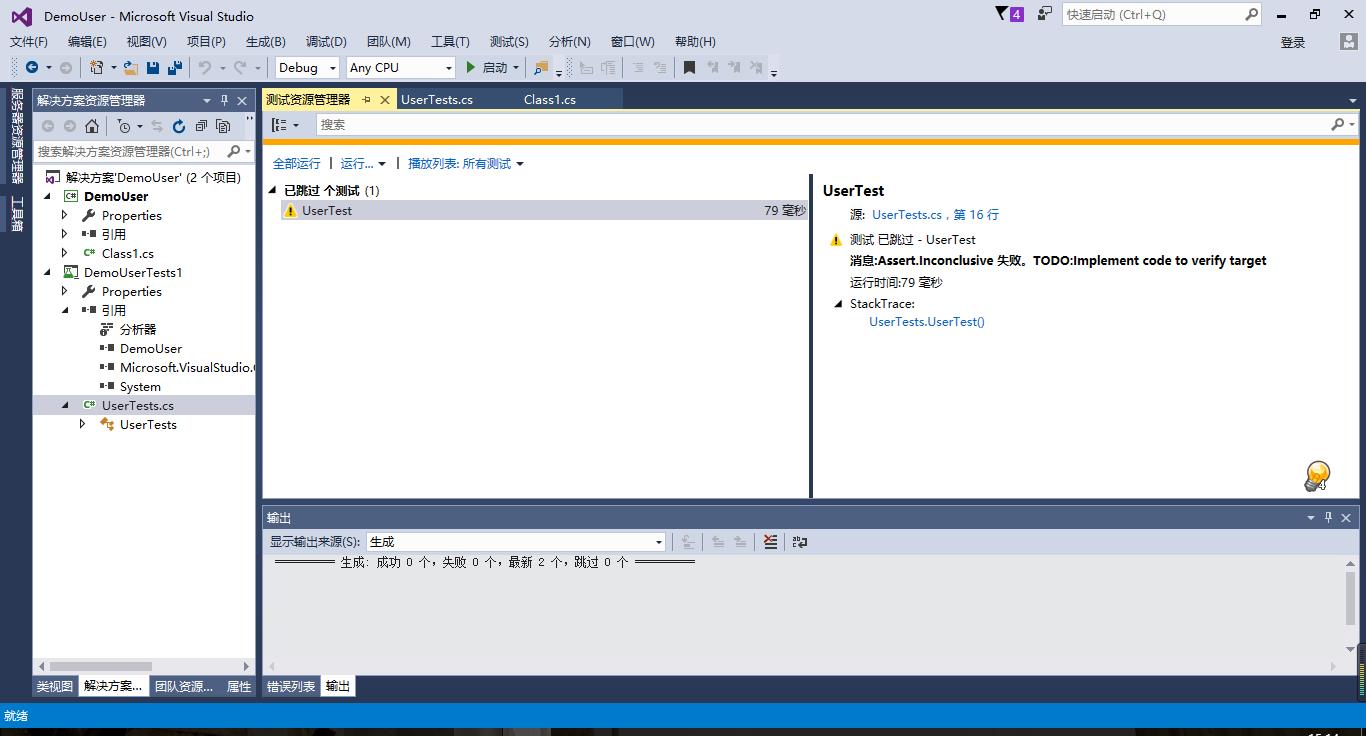Screen dimensions: 1366x736
Task: Click the Home icon in Solution Explorer
Action: coord(92,126)
